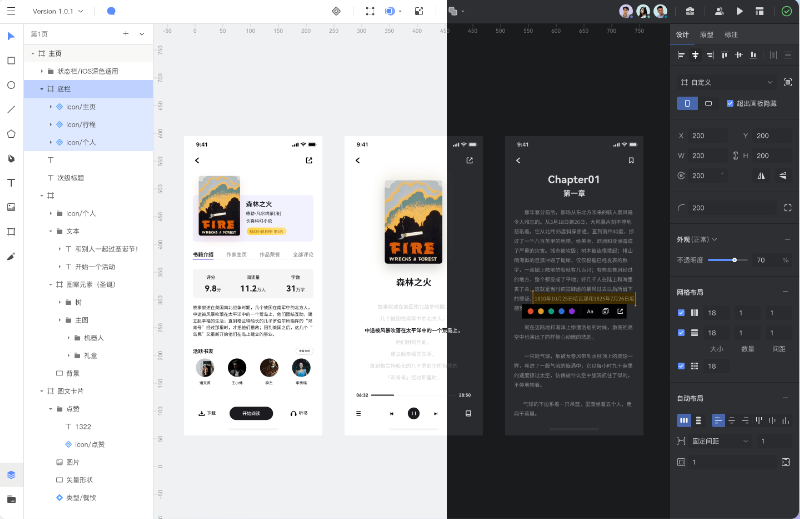
Task: Select the icon/行程 layer
Action: click(x=89, y=125)
